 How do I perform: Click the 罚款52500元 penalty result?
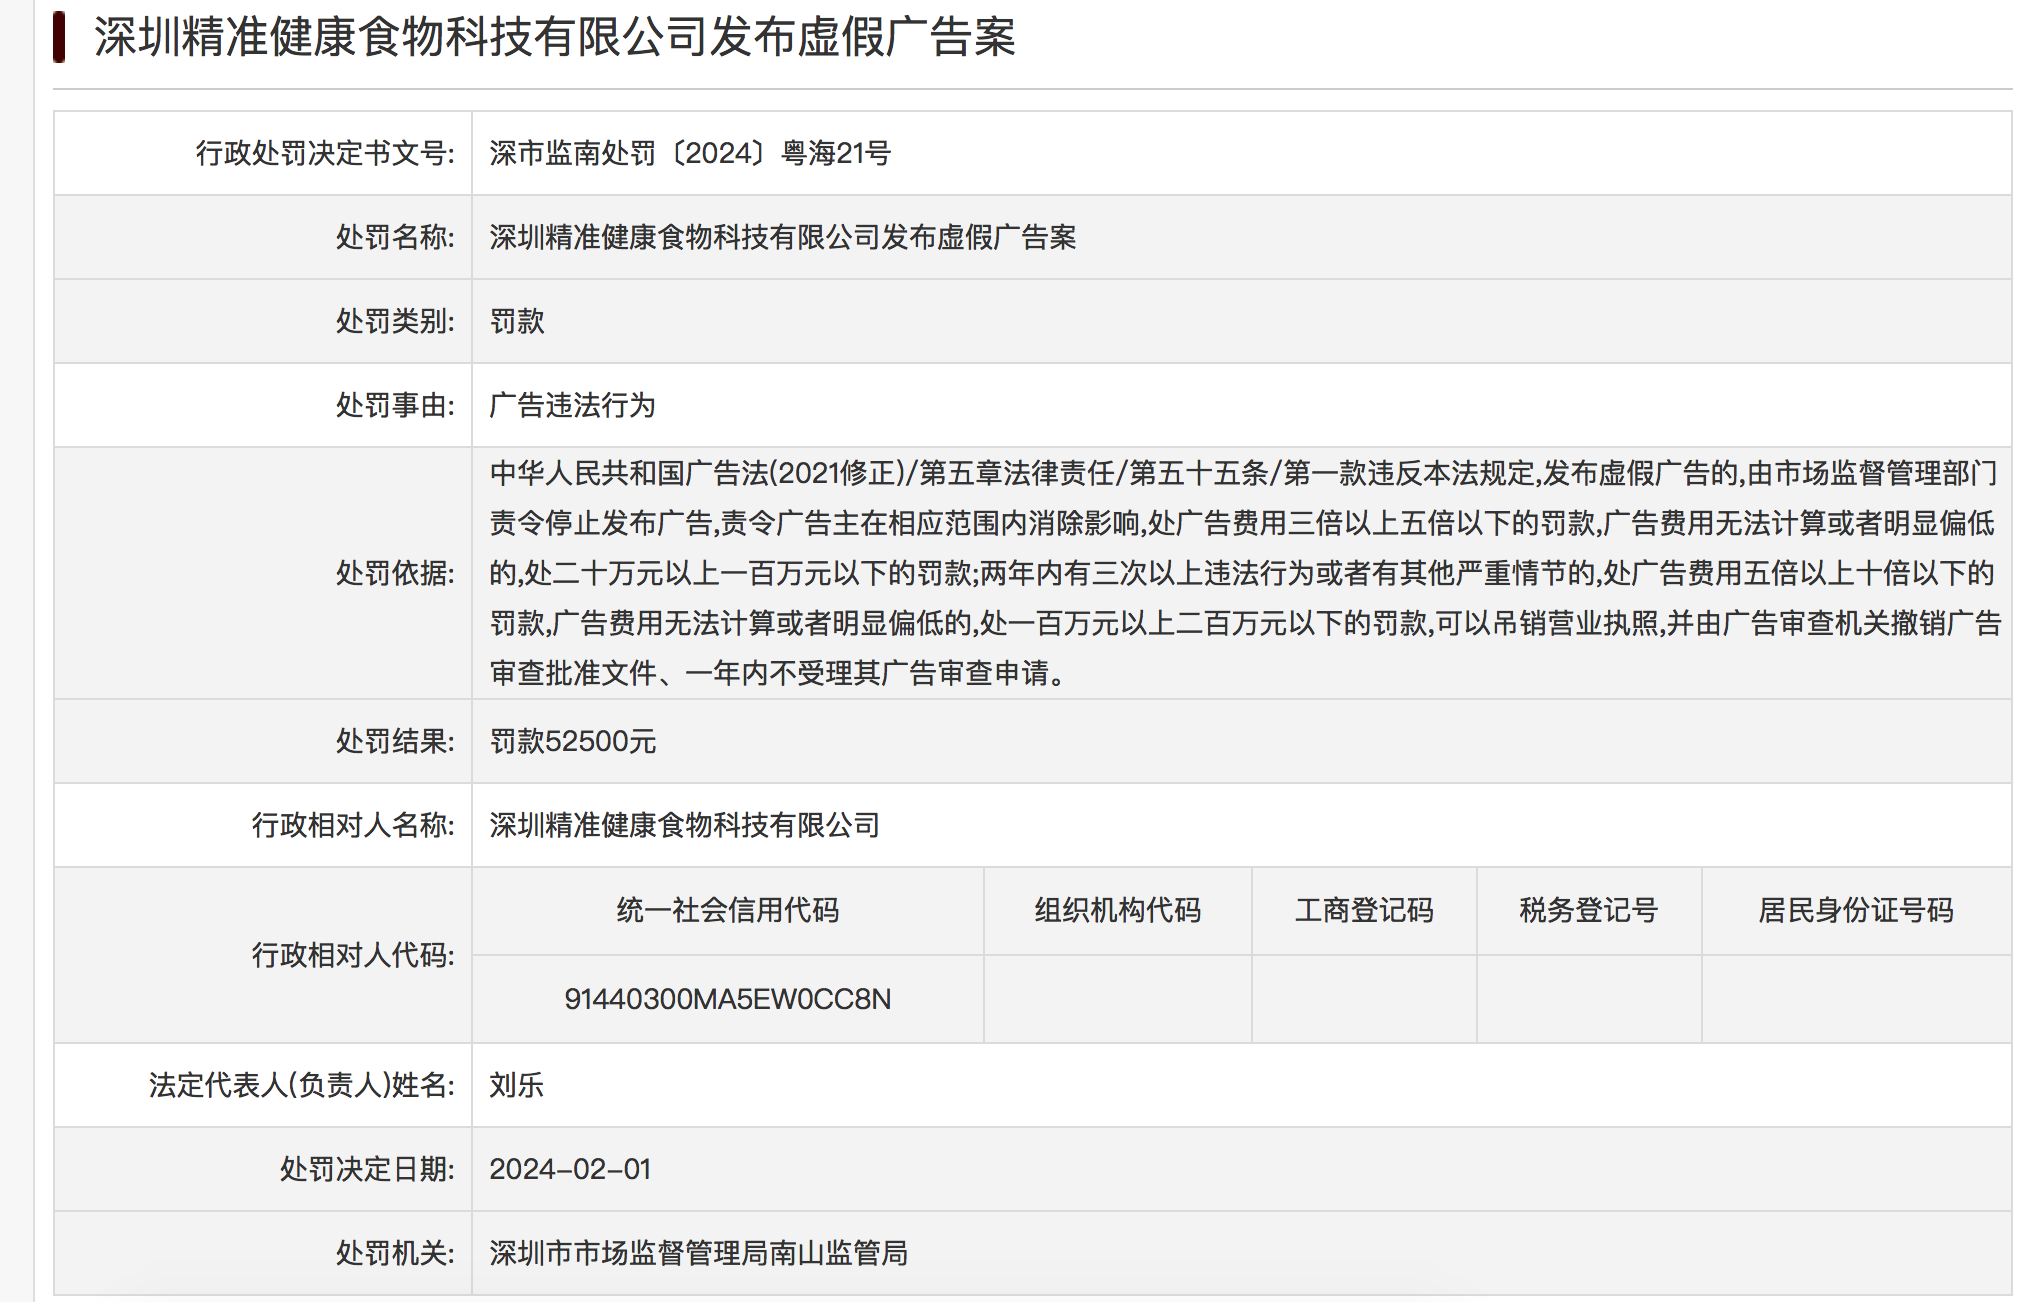point(572,741)
